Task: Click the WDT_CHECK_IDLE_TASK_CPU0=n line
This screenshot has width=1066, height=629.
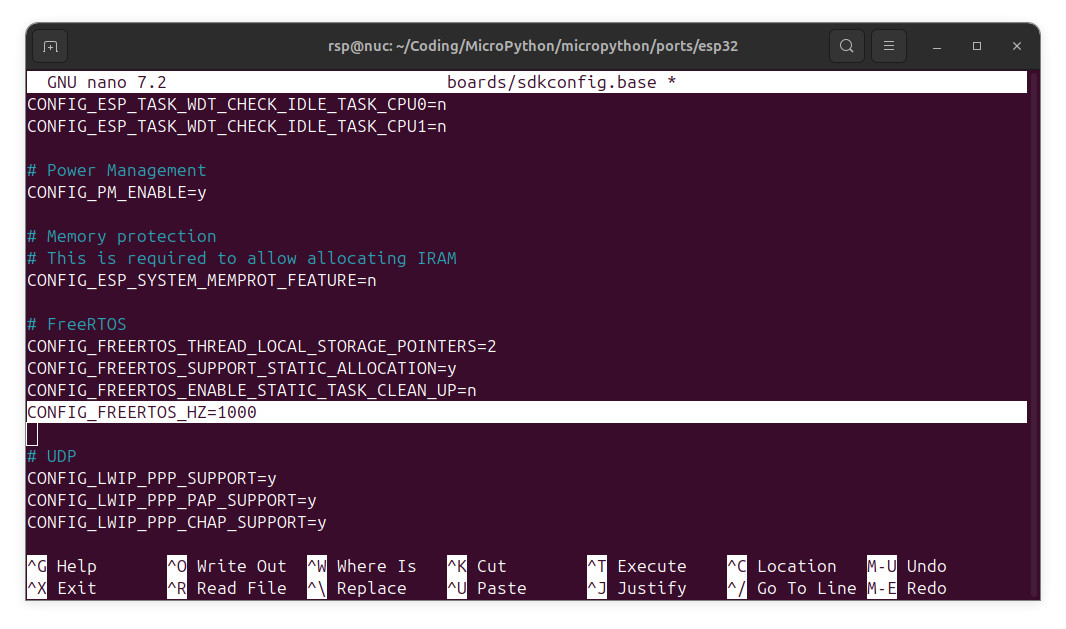Action: pos(237,104)
